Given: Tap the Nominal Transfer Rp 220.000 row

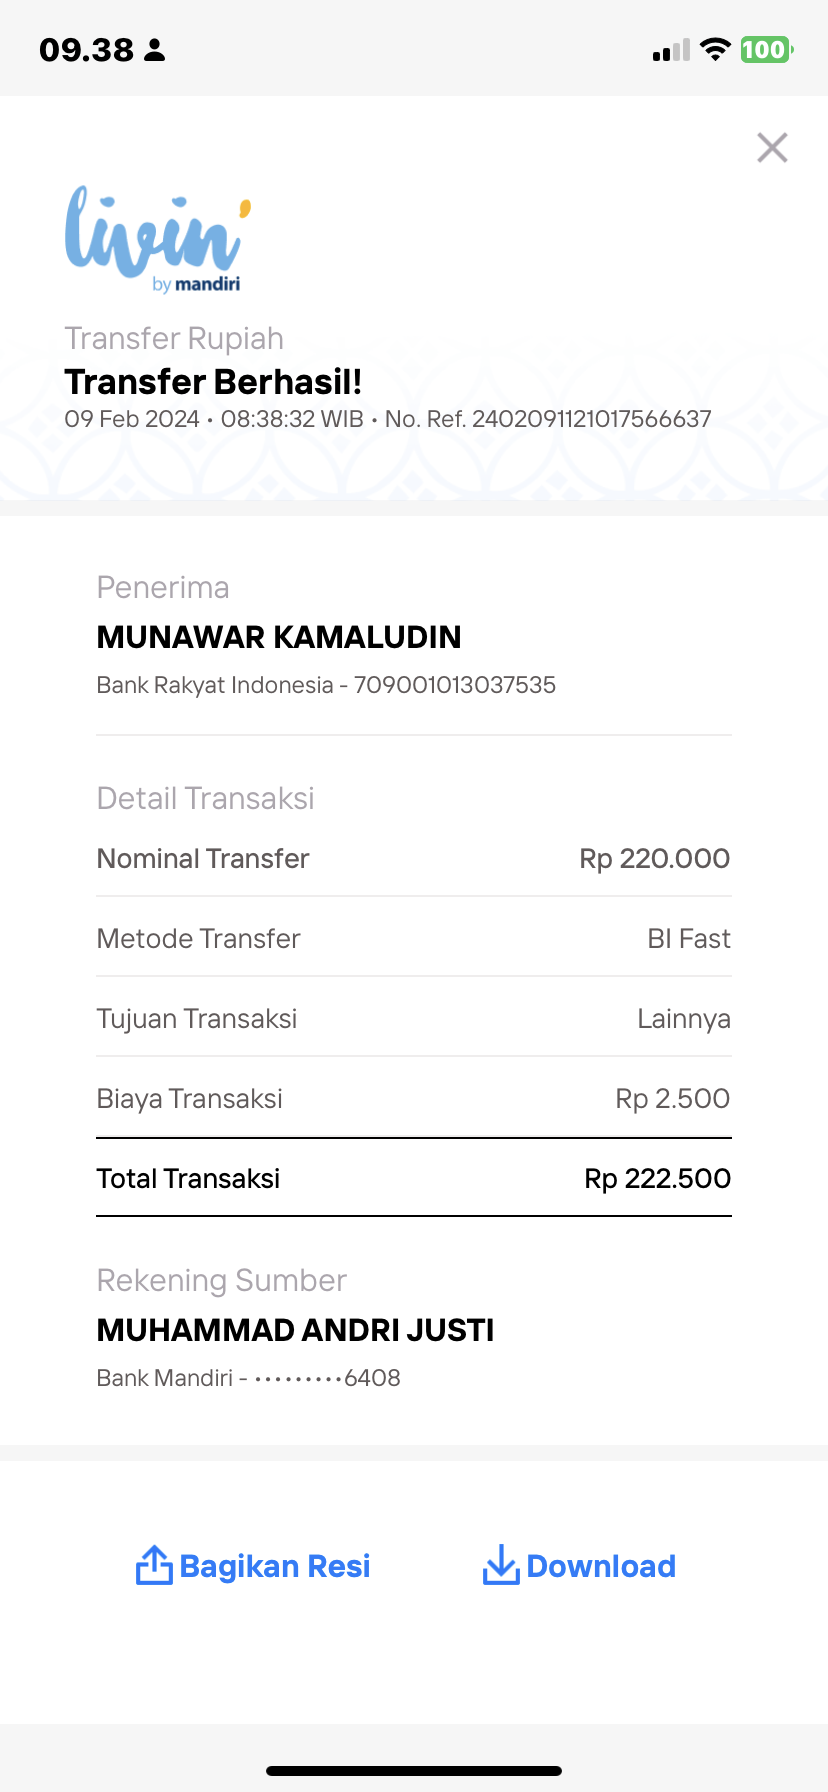Looking at the screenshot, I should [x=414, y=858].
